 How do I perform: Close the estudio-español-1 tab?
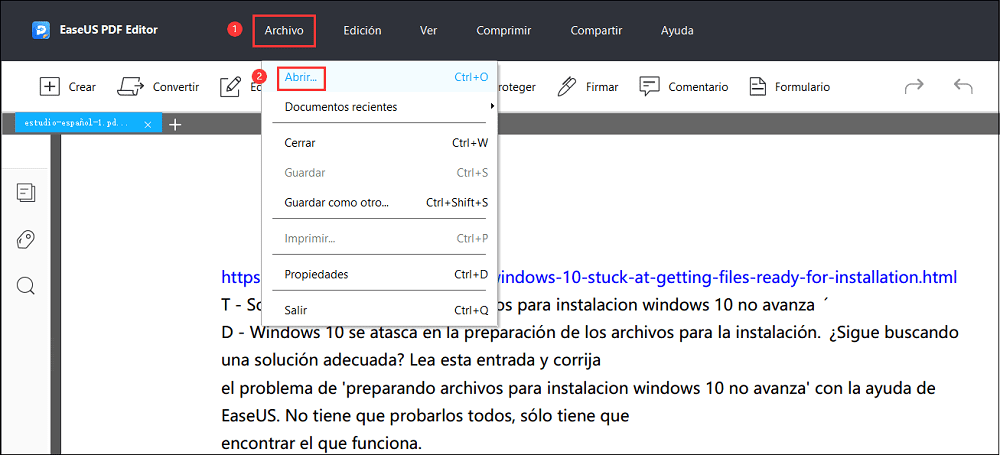point(148,125)
